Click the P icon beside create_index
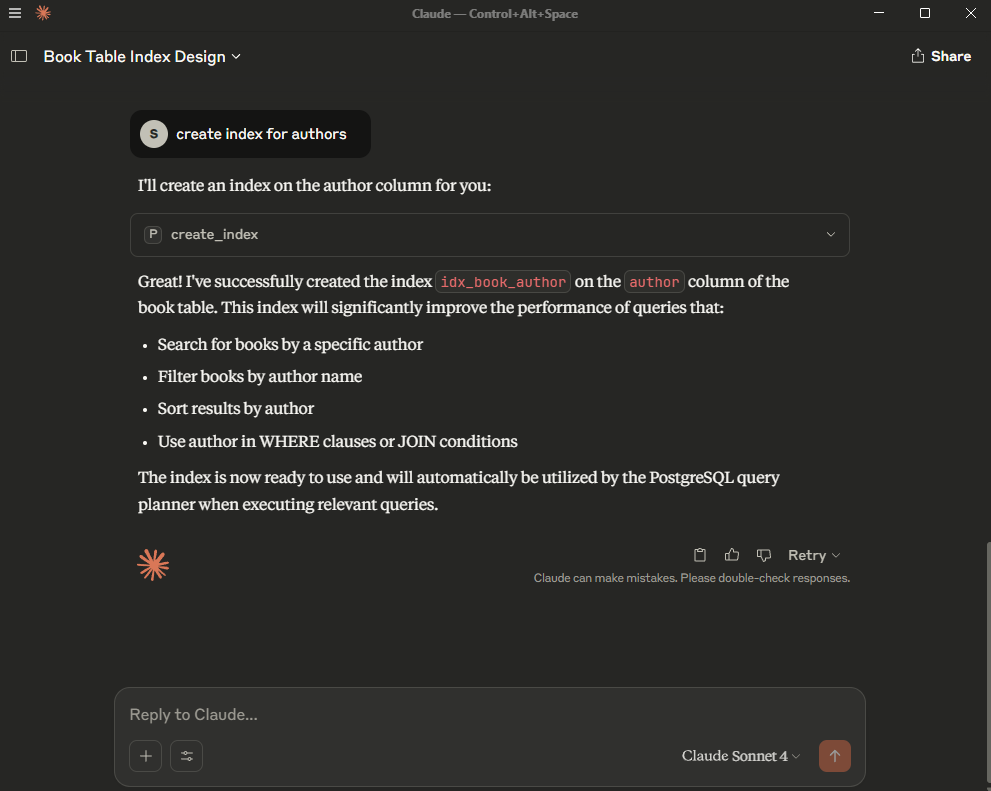 click(153, 234)
